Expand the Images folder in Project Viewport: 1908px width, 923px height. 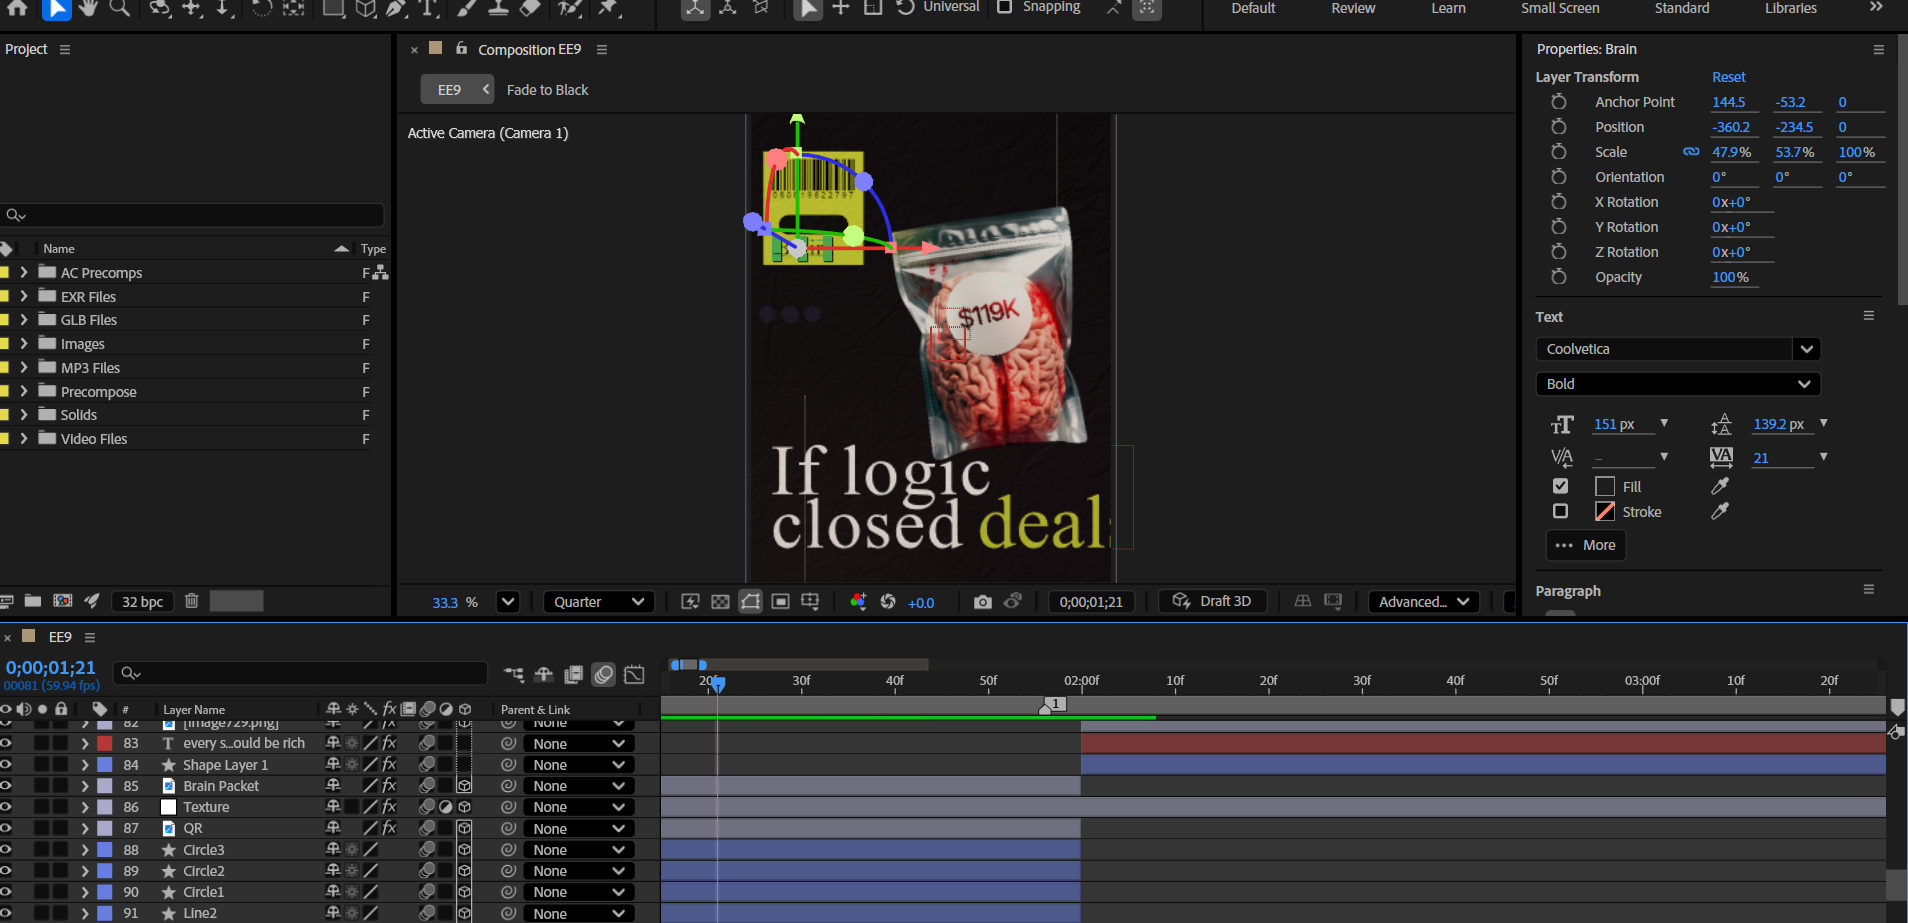click(24, 343)
